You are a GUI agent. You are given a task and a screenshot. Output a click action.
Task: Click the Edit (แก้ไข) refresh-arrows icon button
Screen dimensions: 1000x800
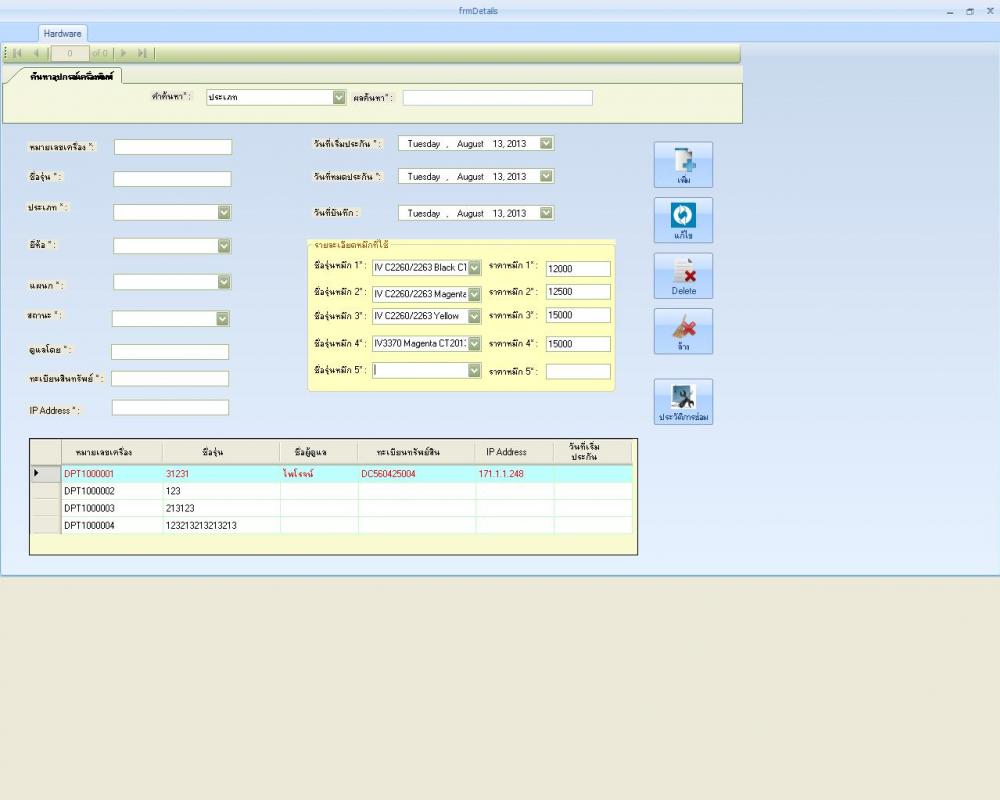pyautogui.click(x=683, y=219)
